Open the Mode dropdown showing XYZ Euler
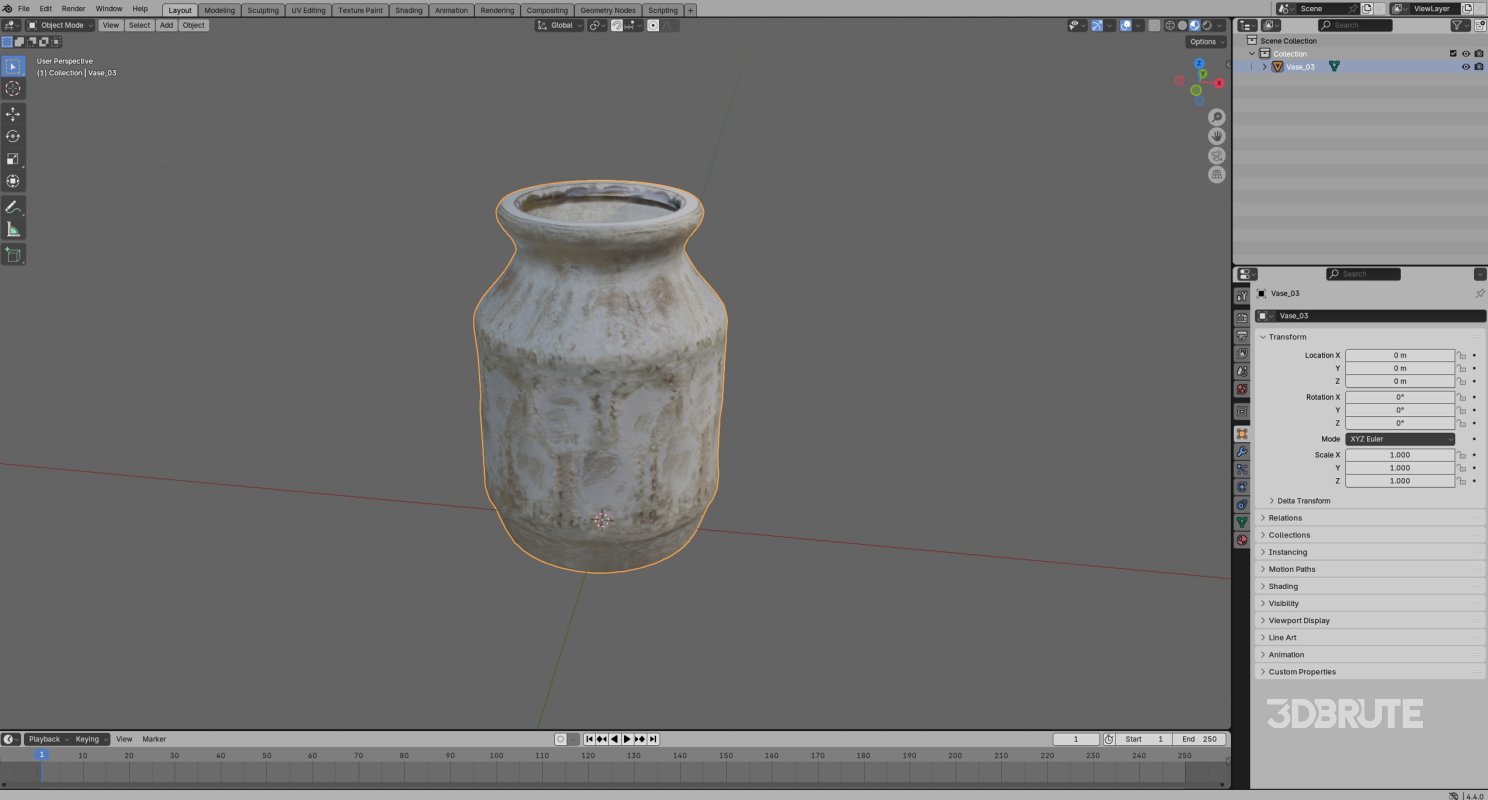1488x800 pixels. point(1399,438)
